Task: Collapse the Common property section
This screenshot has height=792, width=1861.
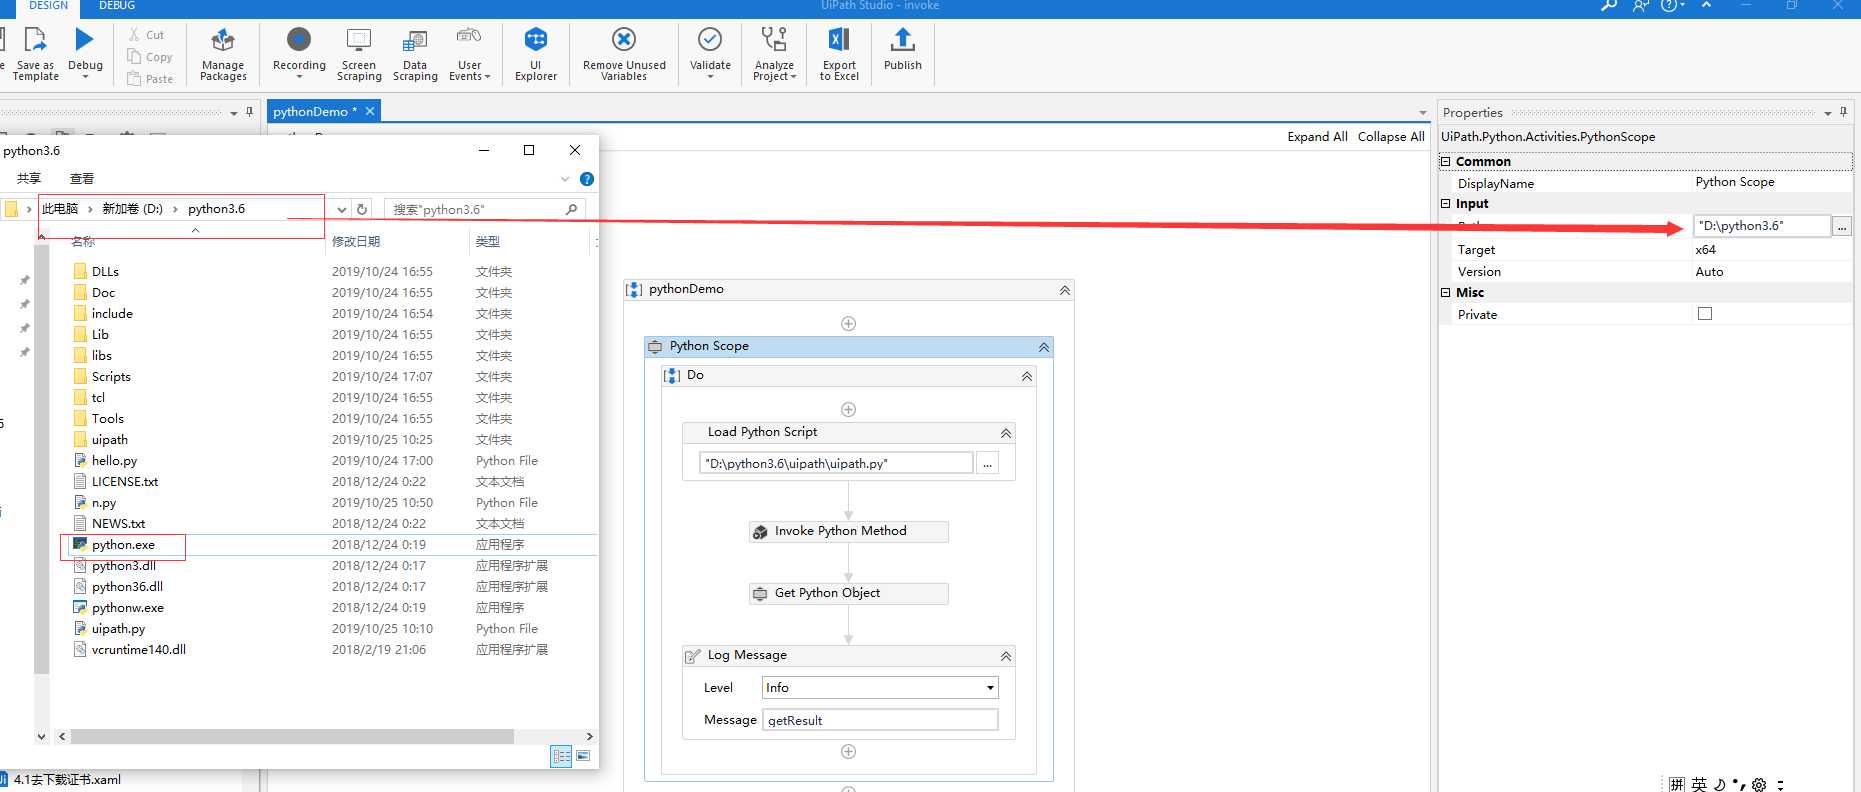Action: pyautogui.click(x=1445, y=161)
